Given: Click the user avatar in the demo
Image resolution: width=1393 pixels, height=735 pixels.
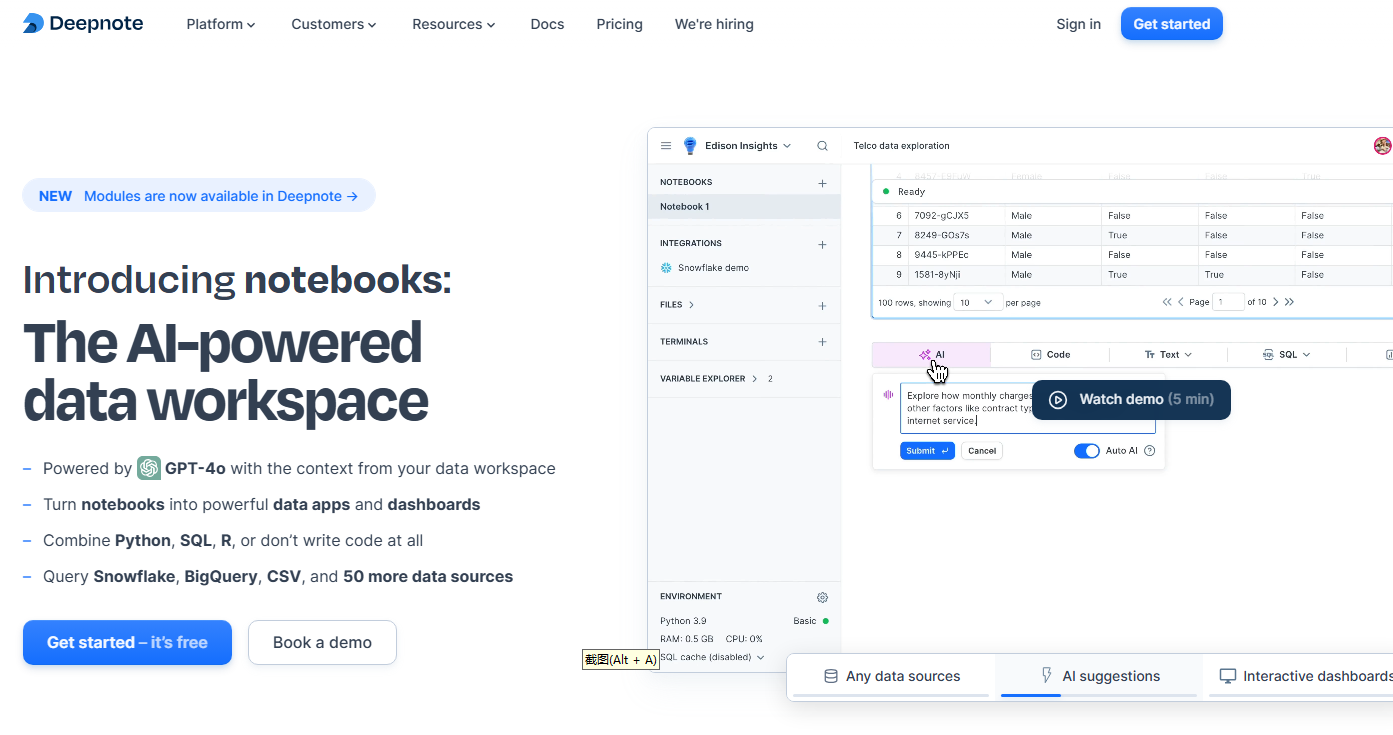Looking at the screenshot, I should 1383,146.
